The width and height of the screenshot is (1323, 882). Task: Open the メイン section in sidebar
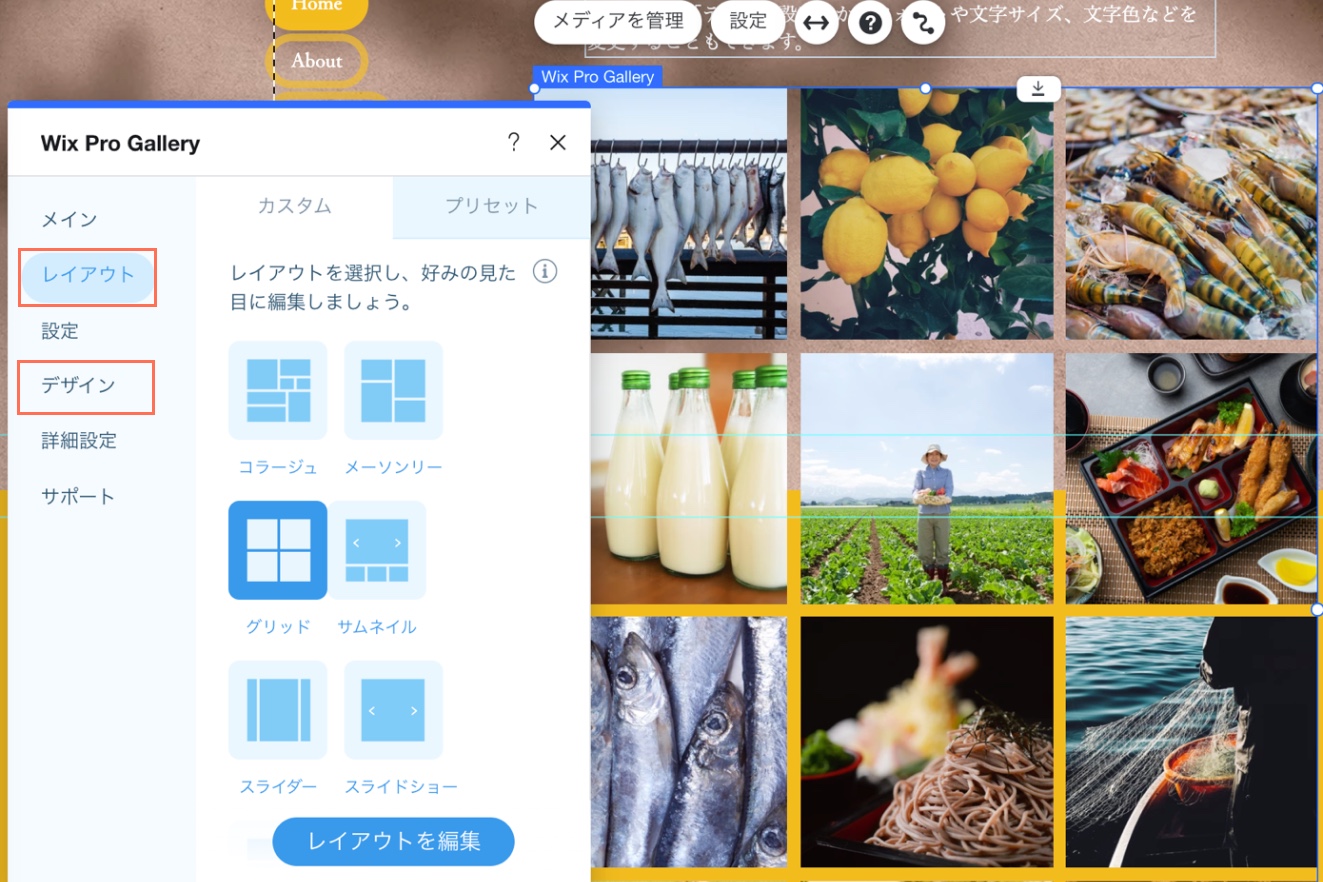click(x=69, y=219)
